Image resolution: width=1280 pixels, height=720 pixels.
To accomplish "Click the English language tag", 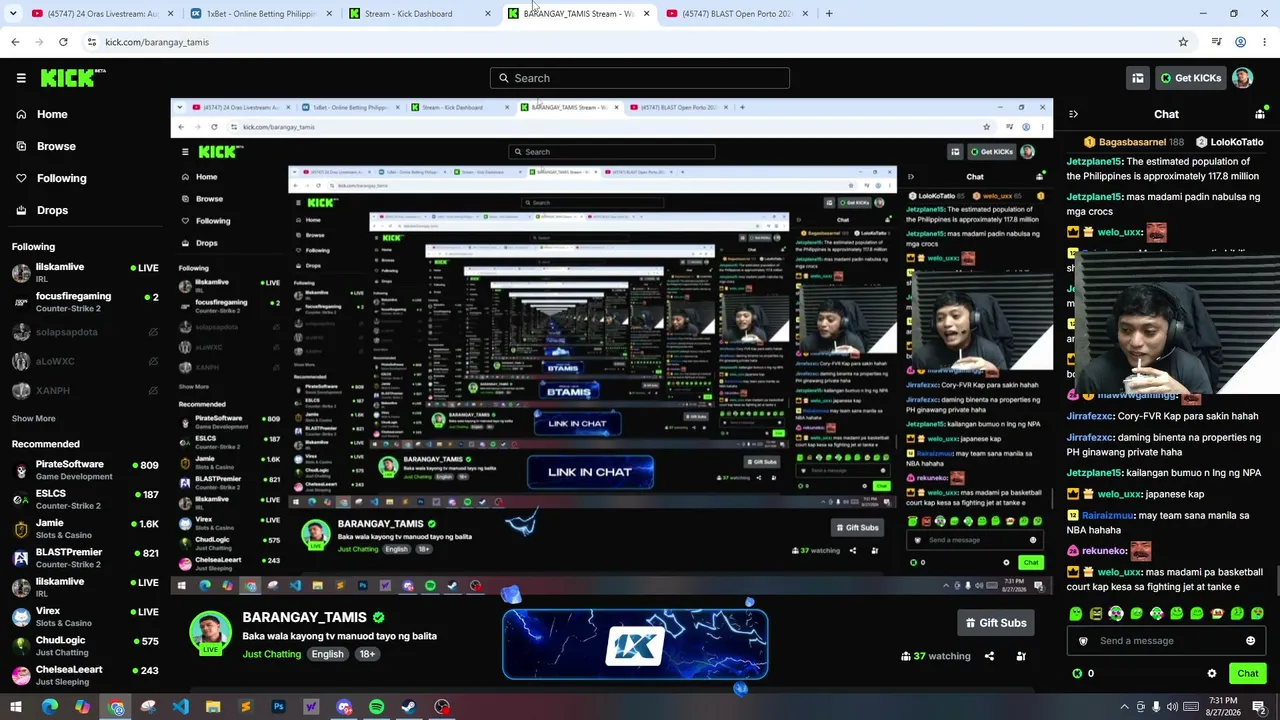I will pos(327,654).
